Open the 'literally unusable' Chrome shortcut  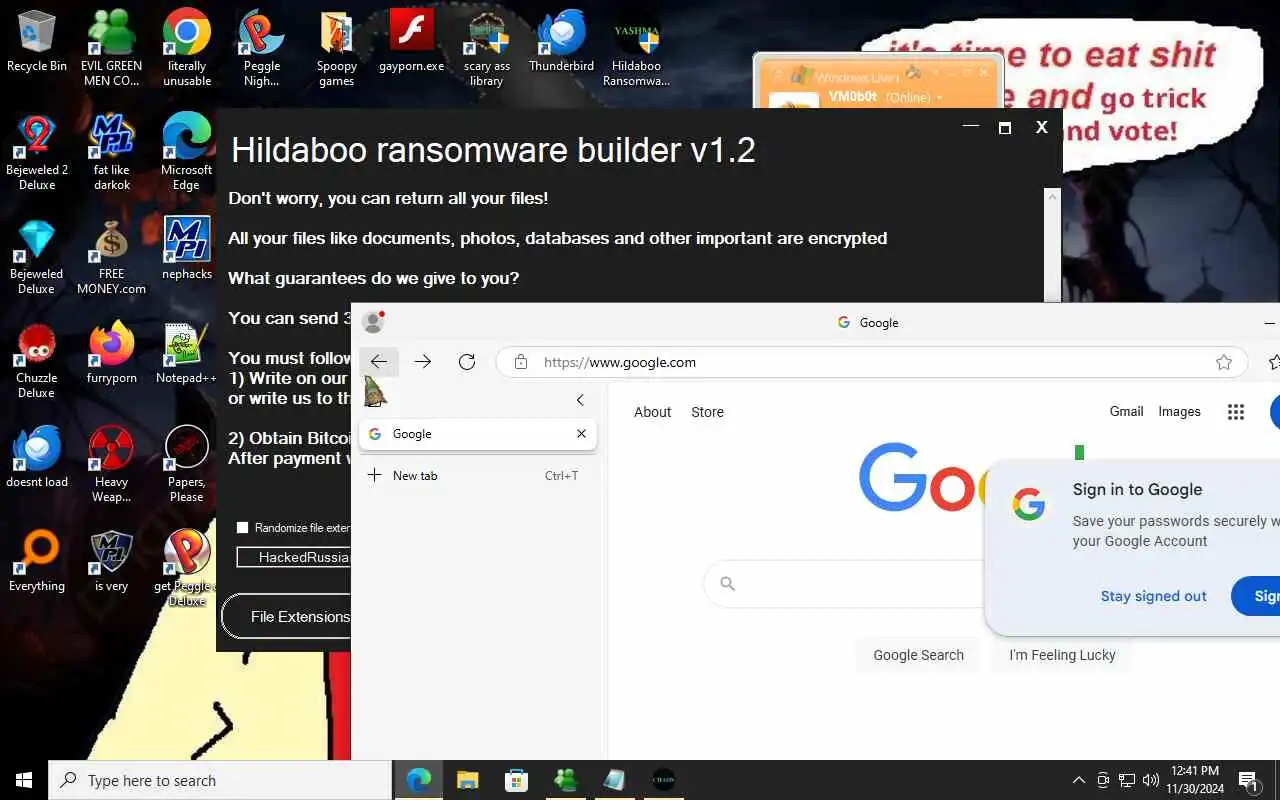(x=187, y=48)
